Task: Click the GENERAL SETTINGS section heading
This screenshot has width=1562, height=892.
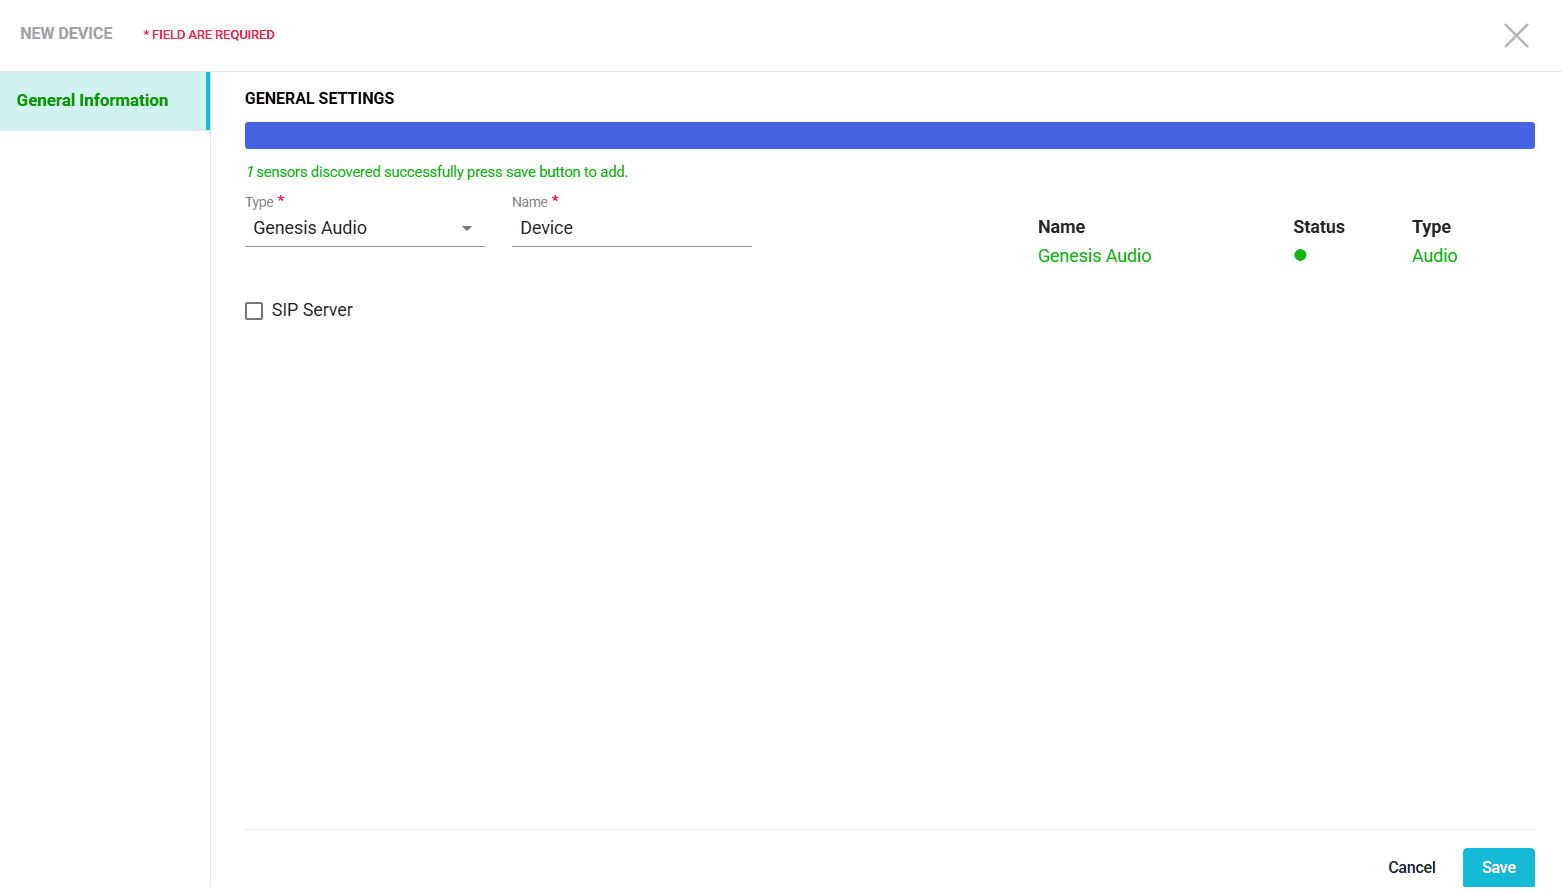Action: [319, 98]
